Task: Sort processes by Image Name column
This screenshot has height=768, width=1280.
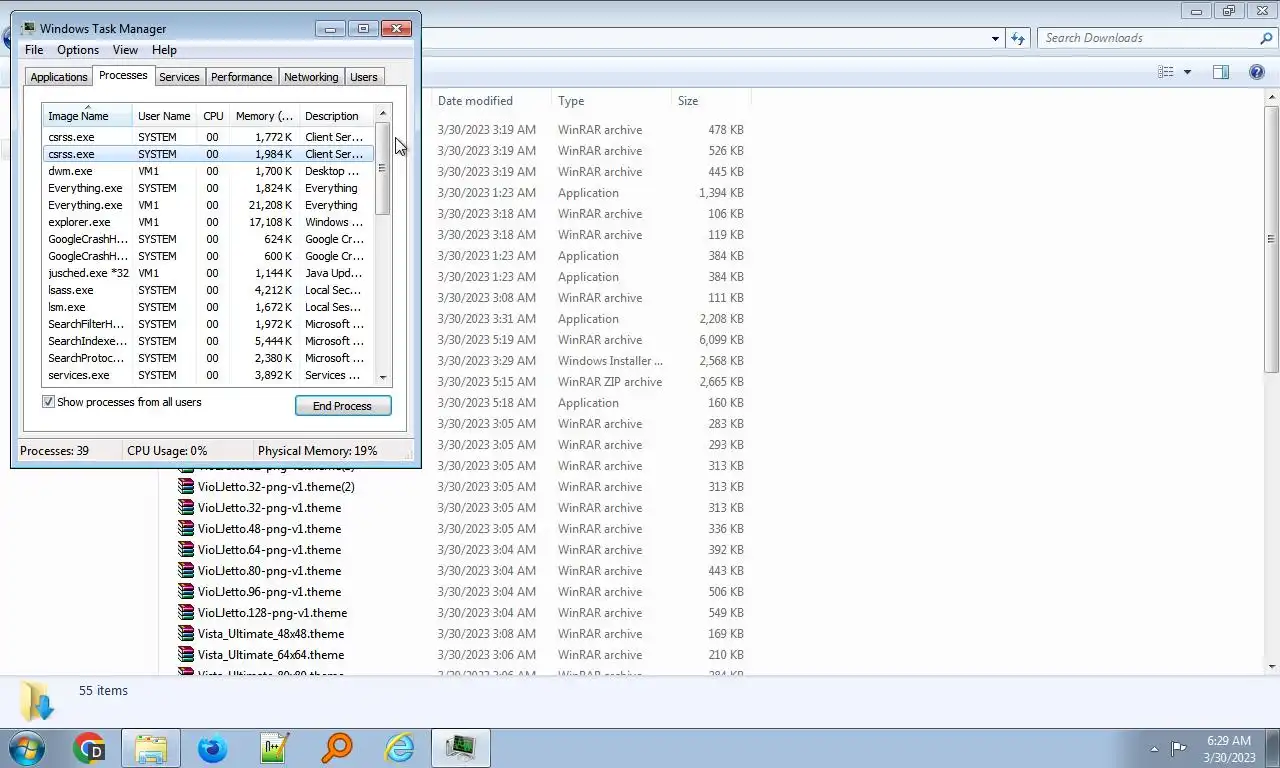Action: tap(86, 116)
